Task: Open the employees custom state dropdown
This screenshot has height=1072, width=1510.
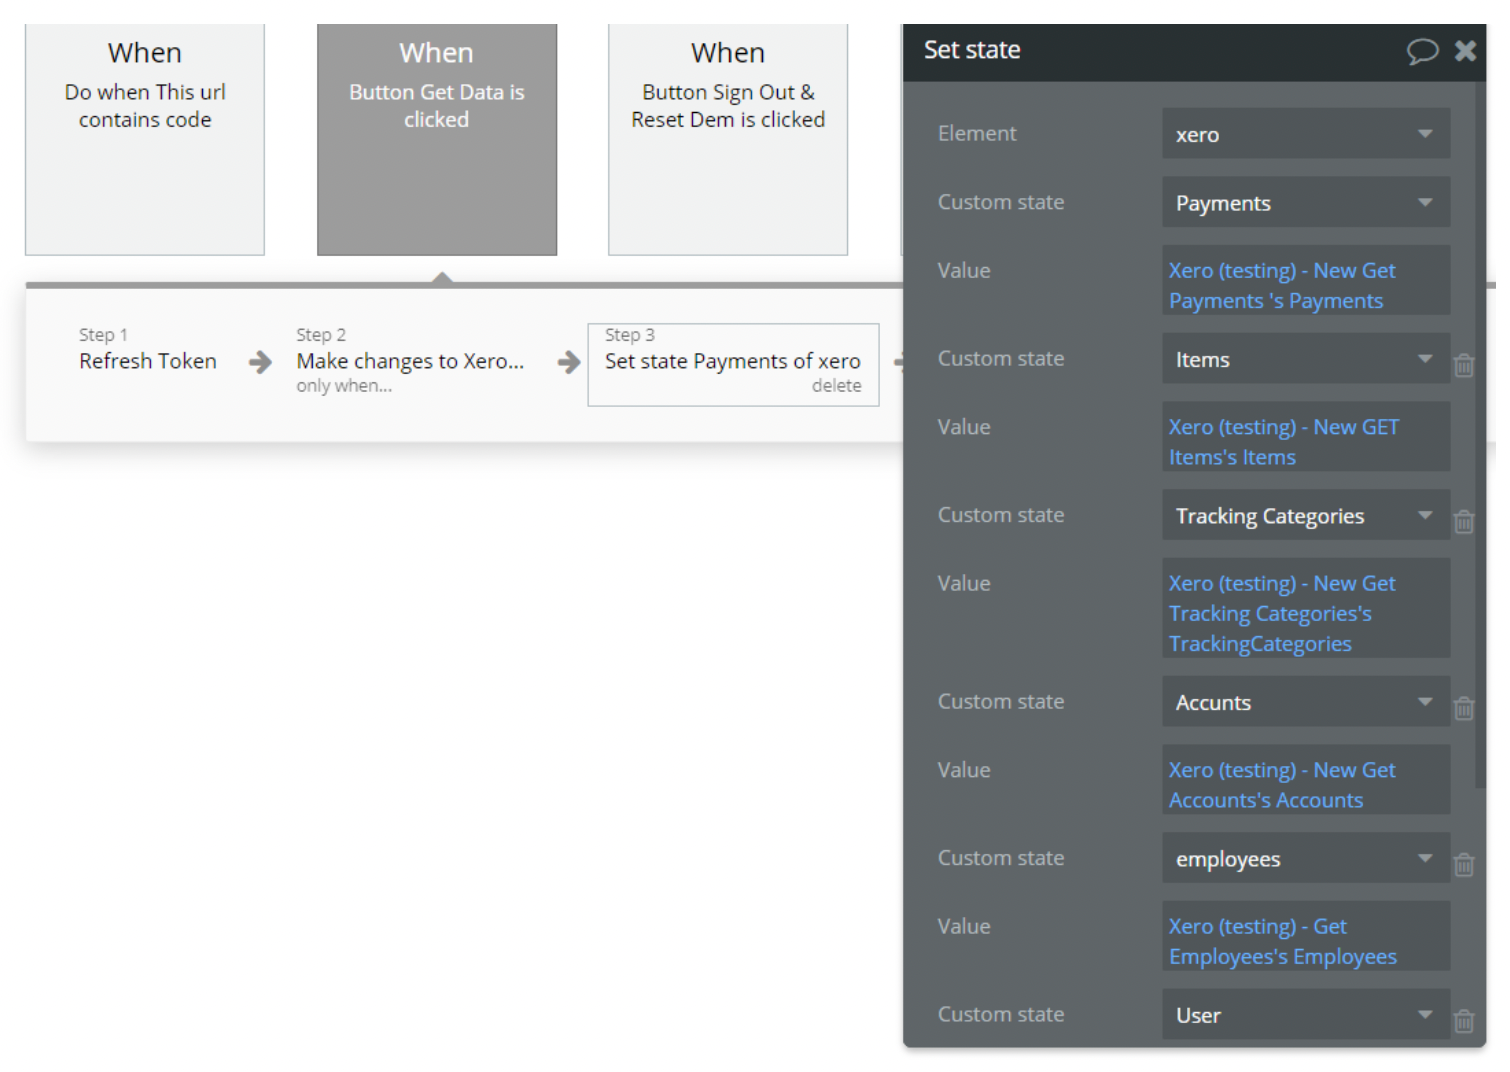Action: coord(1306,859)
